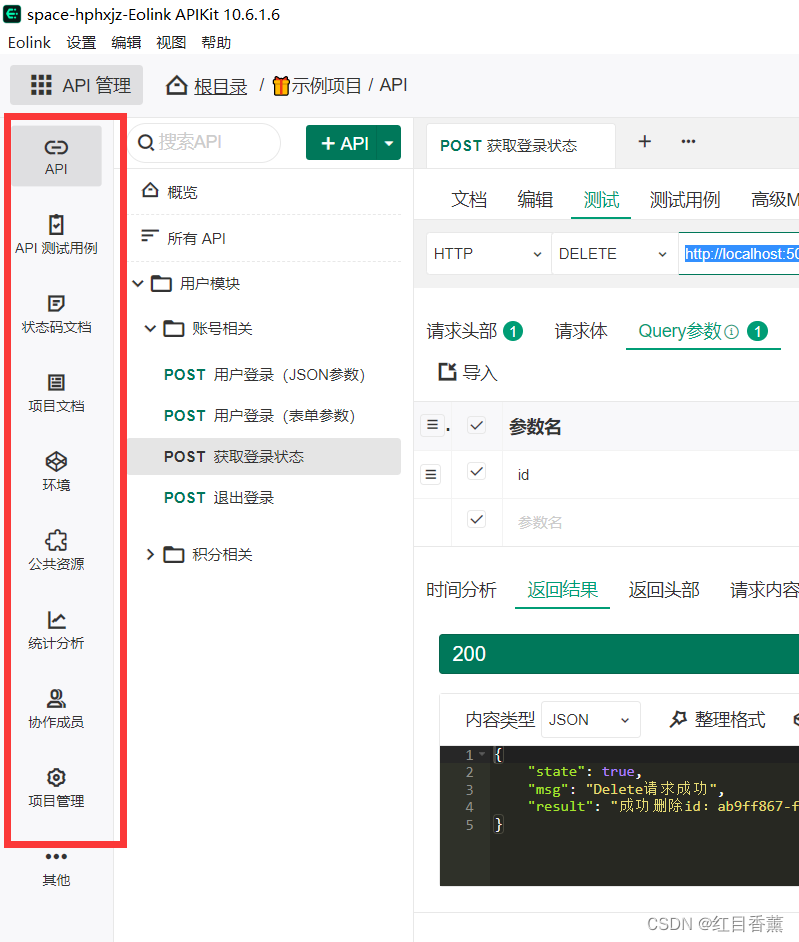Click the 根目录 home icon

pos(177,85)
